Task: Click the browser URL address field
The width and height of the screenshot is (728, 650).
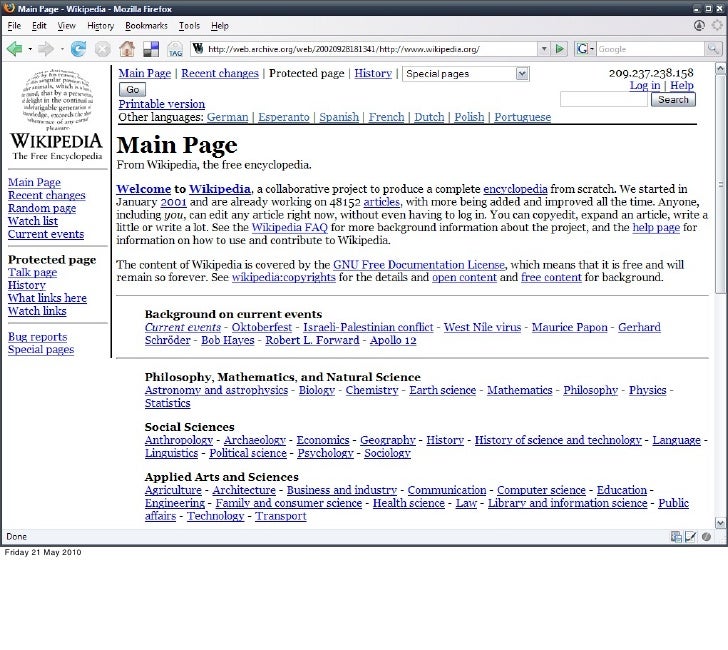Action: pyautogui.click(x=371, y=49)
